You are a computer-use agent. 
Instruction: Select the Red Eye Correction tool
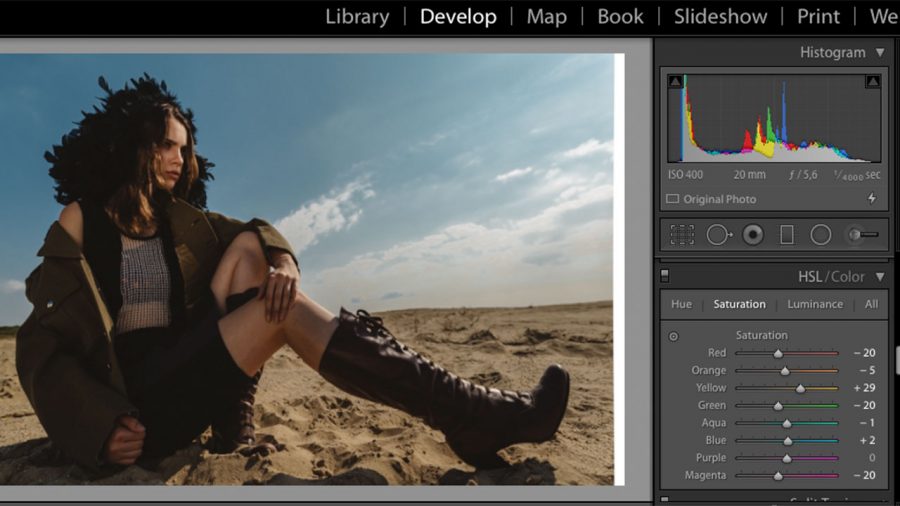click(x=753, y=235)
